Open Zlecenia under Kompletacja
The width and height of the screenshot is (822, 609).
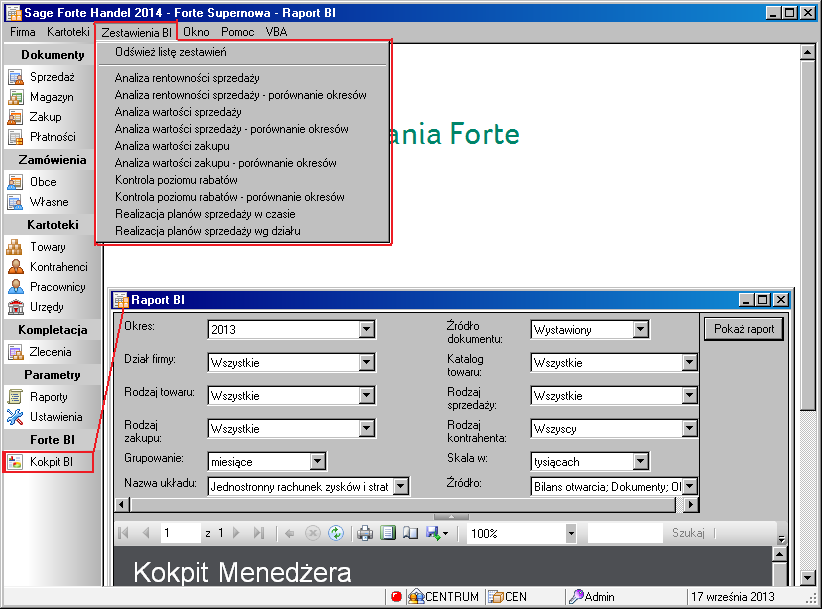tap(42, 352)
